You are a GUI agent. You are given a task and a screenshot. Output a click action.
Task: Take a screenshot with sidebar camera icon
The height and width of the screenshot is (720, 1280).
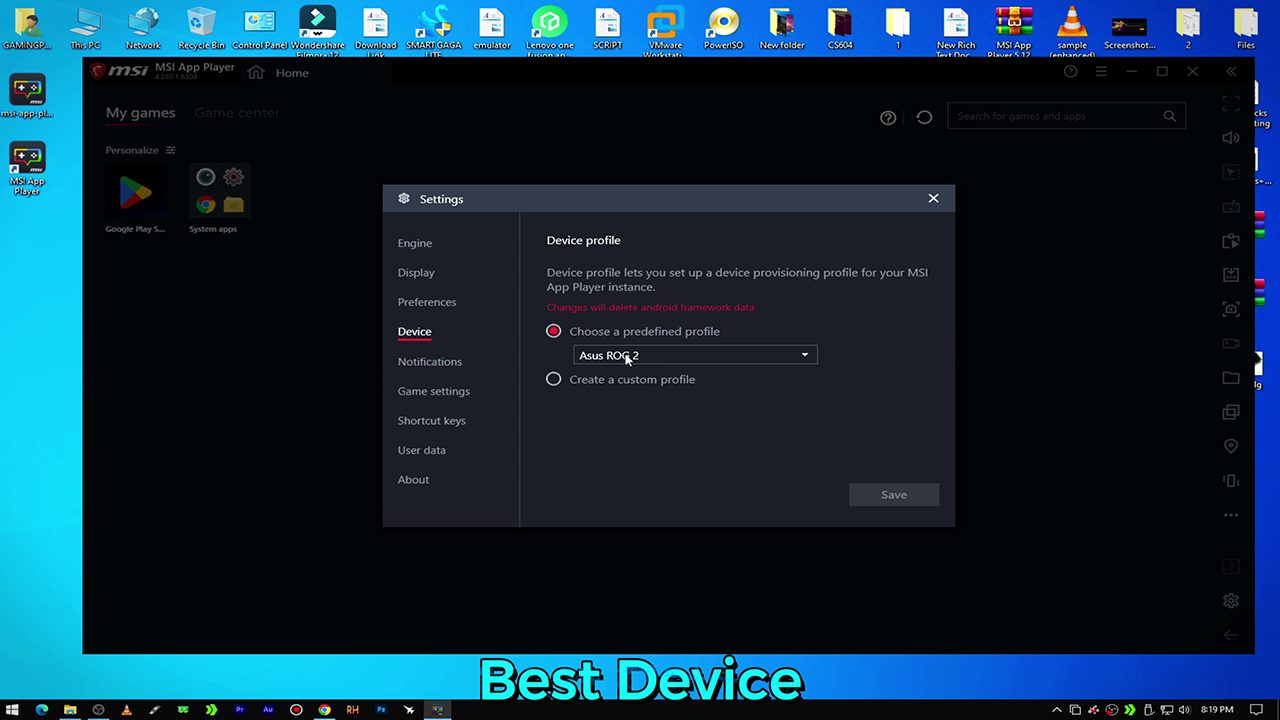tap(1231, 309)
